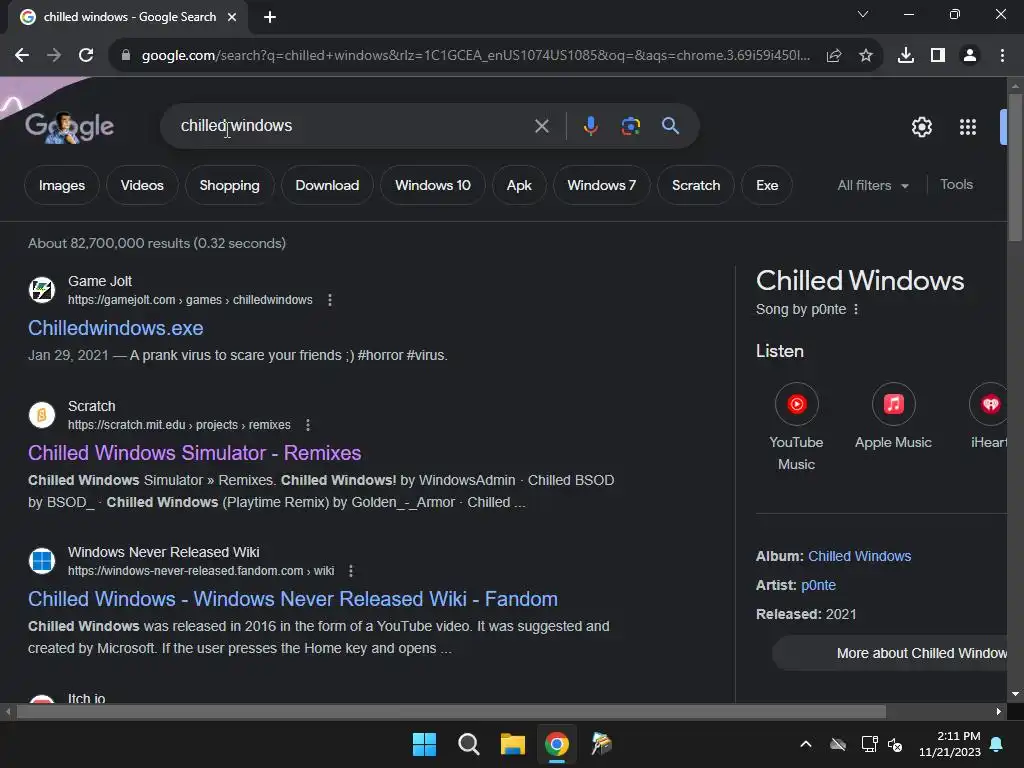This screenshot has width=1024, height=768.
Task: Submit search with magnifier icon
Action: tap(671, 126)
